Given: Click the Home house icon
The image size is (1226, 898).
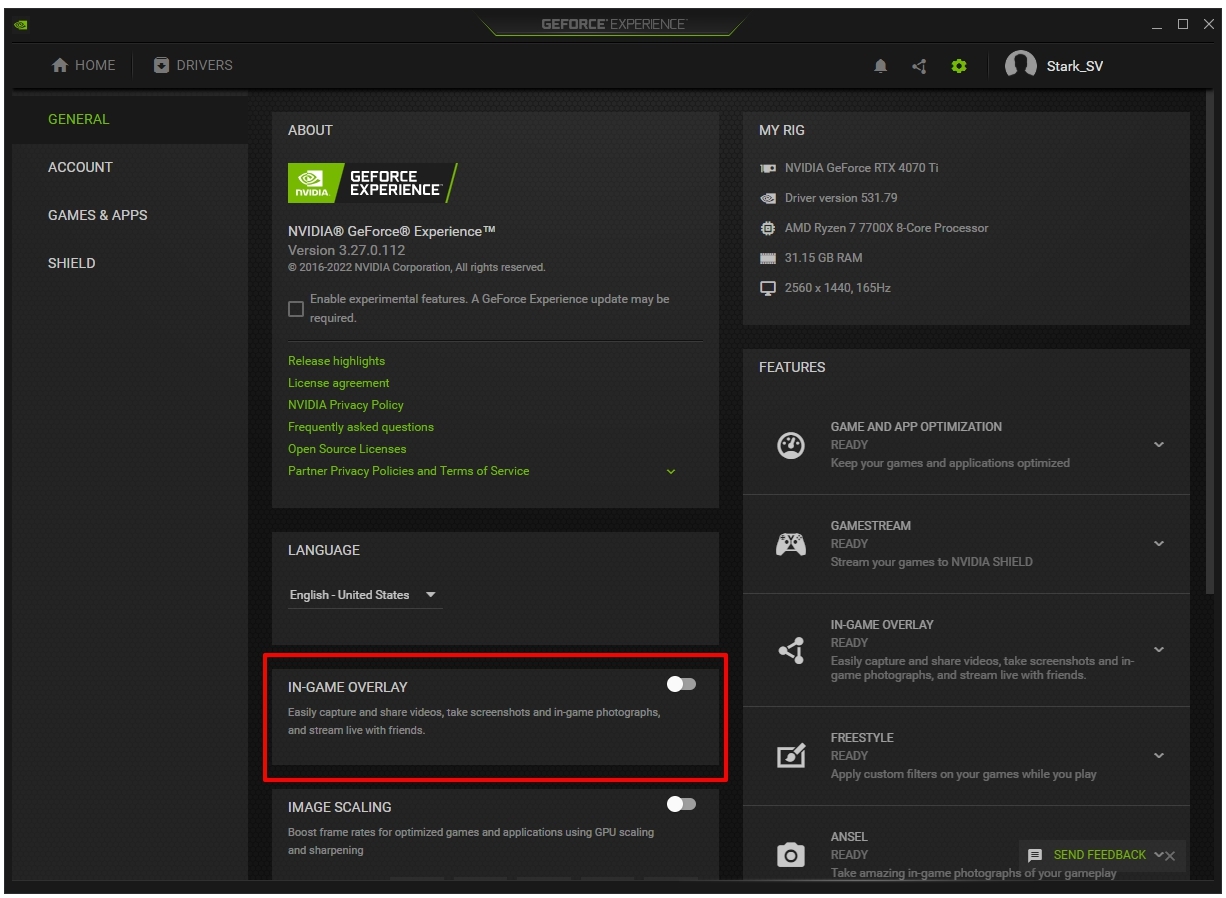Looking at the screenshot, I should pyautogui.click(x=60, y=65).
